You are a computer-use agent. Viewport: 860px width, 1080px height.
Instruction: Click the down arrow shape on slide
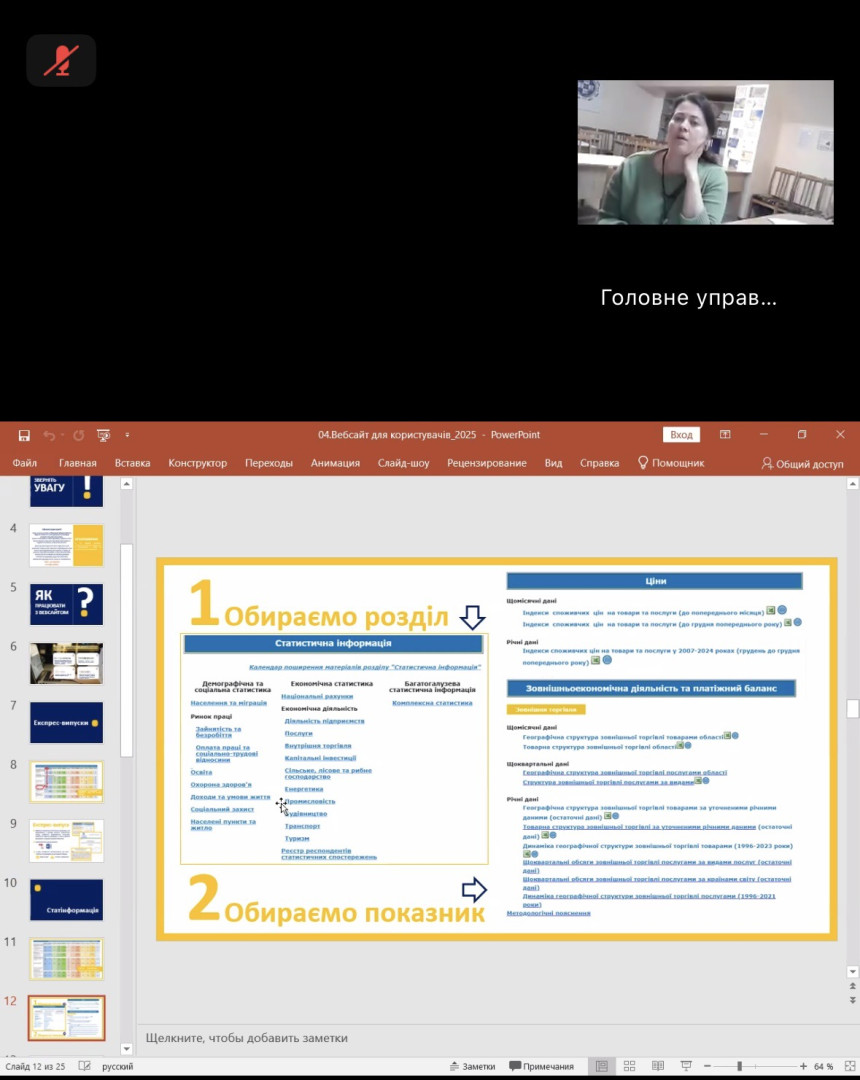(x=472, y=617)
